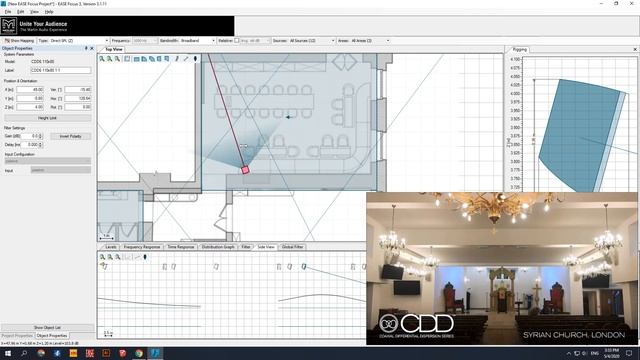Image resolution: width=640 pixels, height=360 pixels.
Task: Click the Height Link button
Action: click(x=47, y=118)
